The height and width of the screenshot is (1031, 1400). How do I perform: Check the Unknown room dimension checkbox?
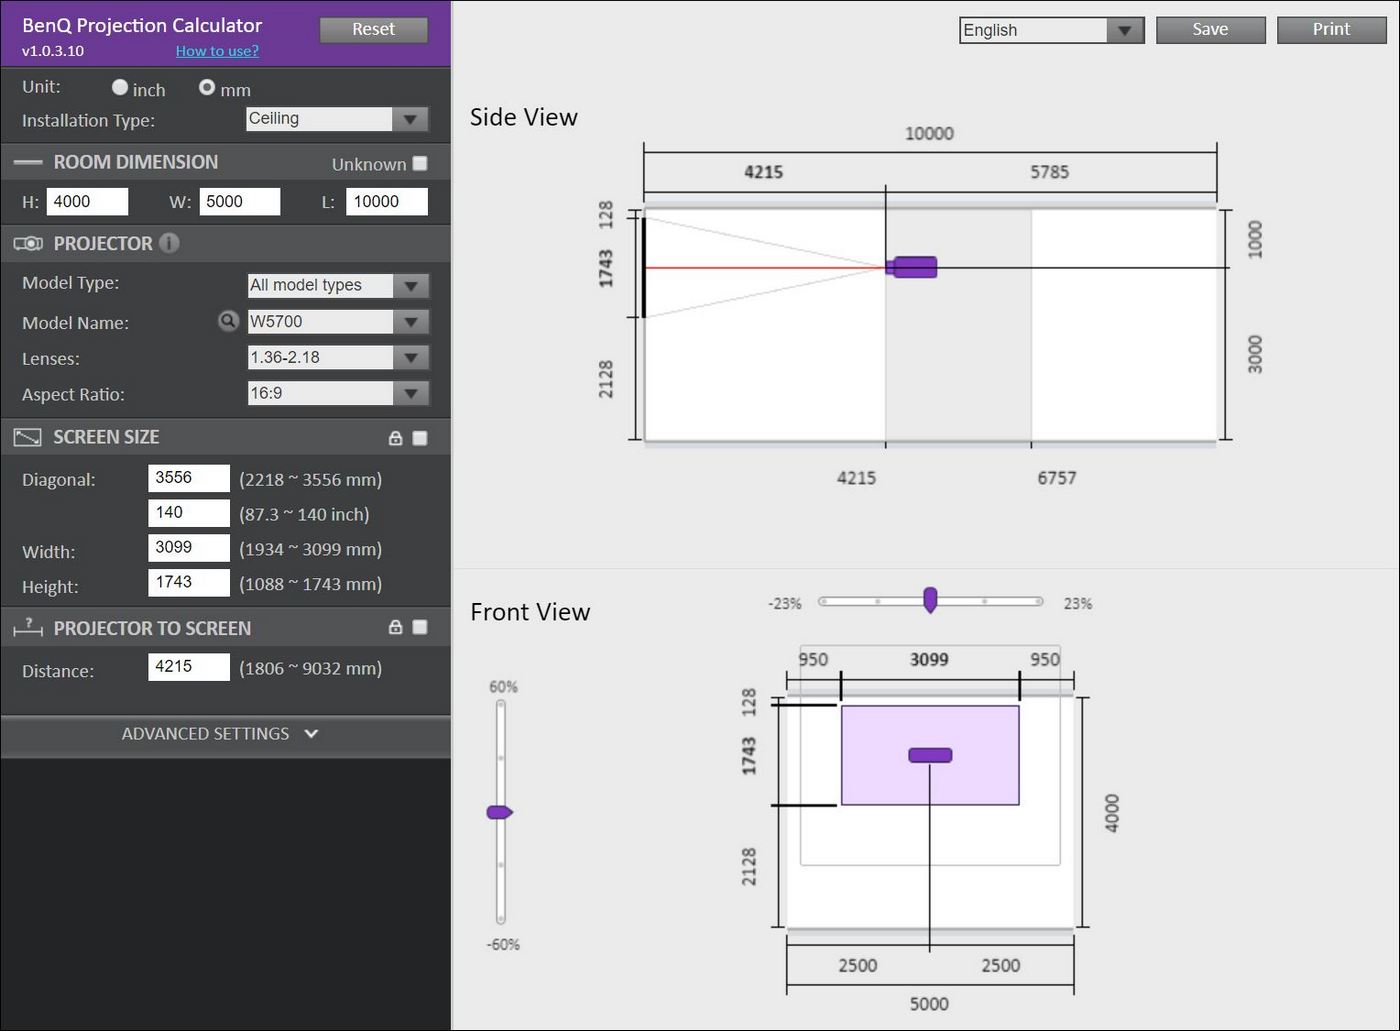point(420,163)
